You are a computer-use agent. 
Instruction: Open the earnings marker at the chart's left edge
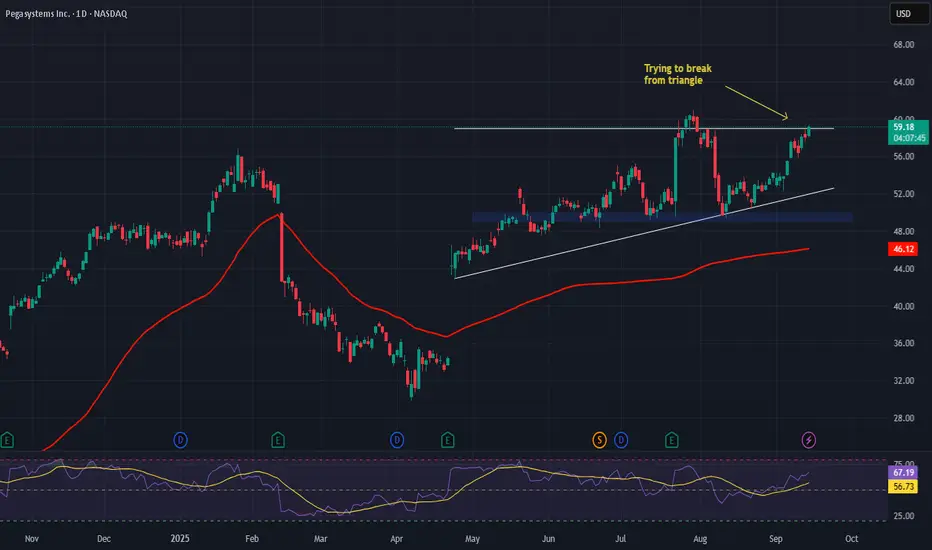point(7,441)
